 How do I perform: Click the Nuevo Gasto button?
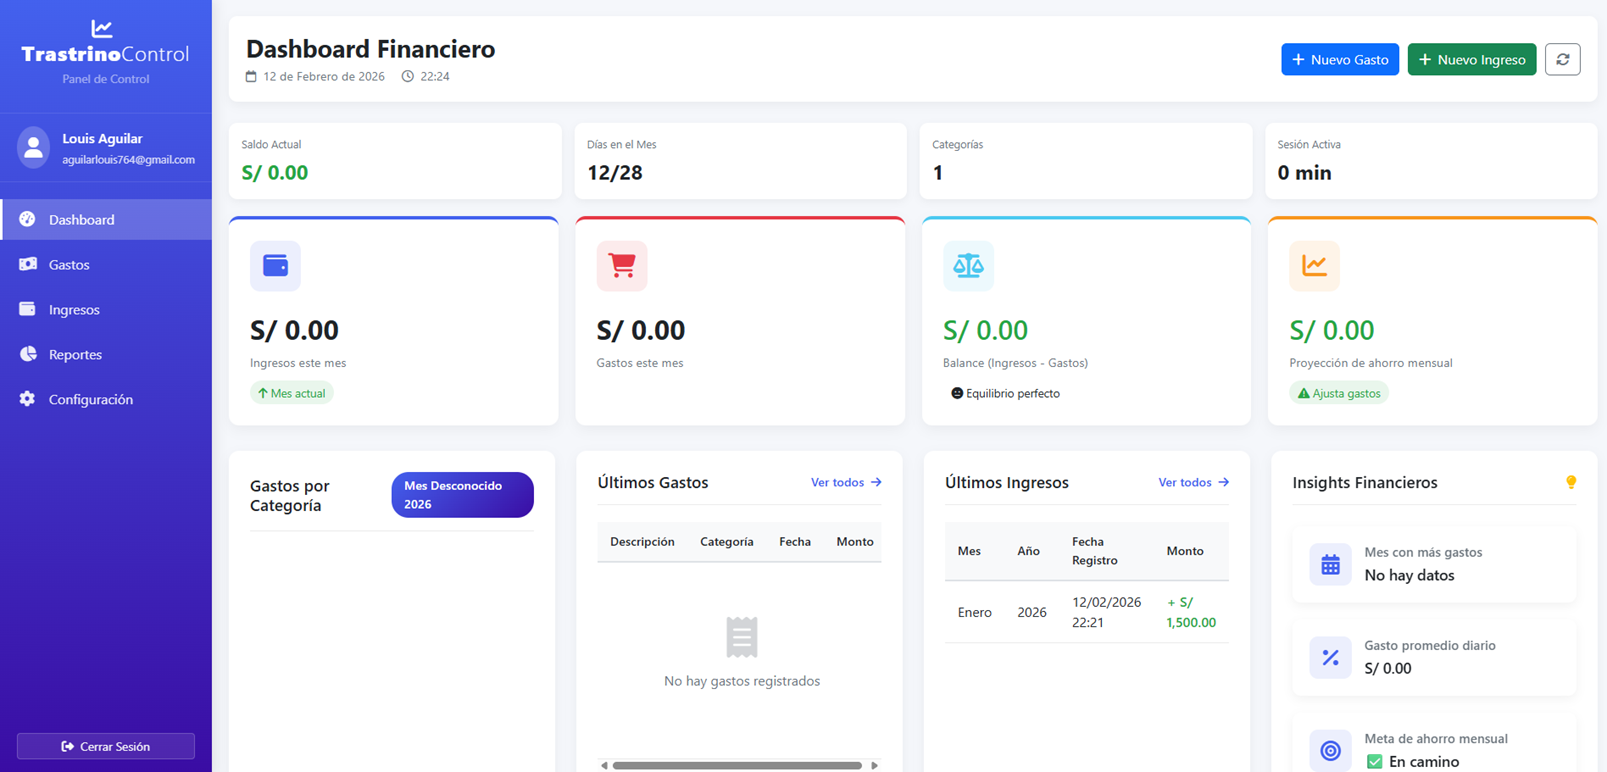1340,60
